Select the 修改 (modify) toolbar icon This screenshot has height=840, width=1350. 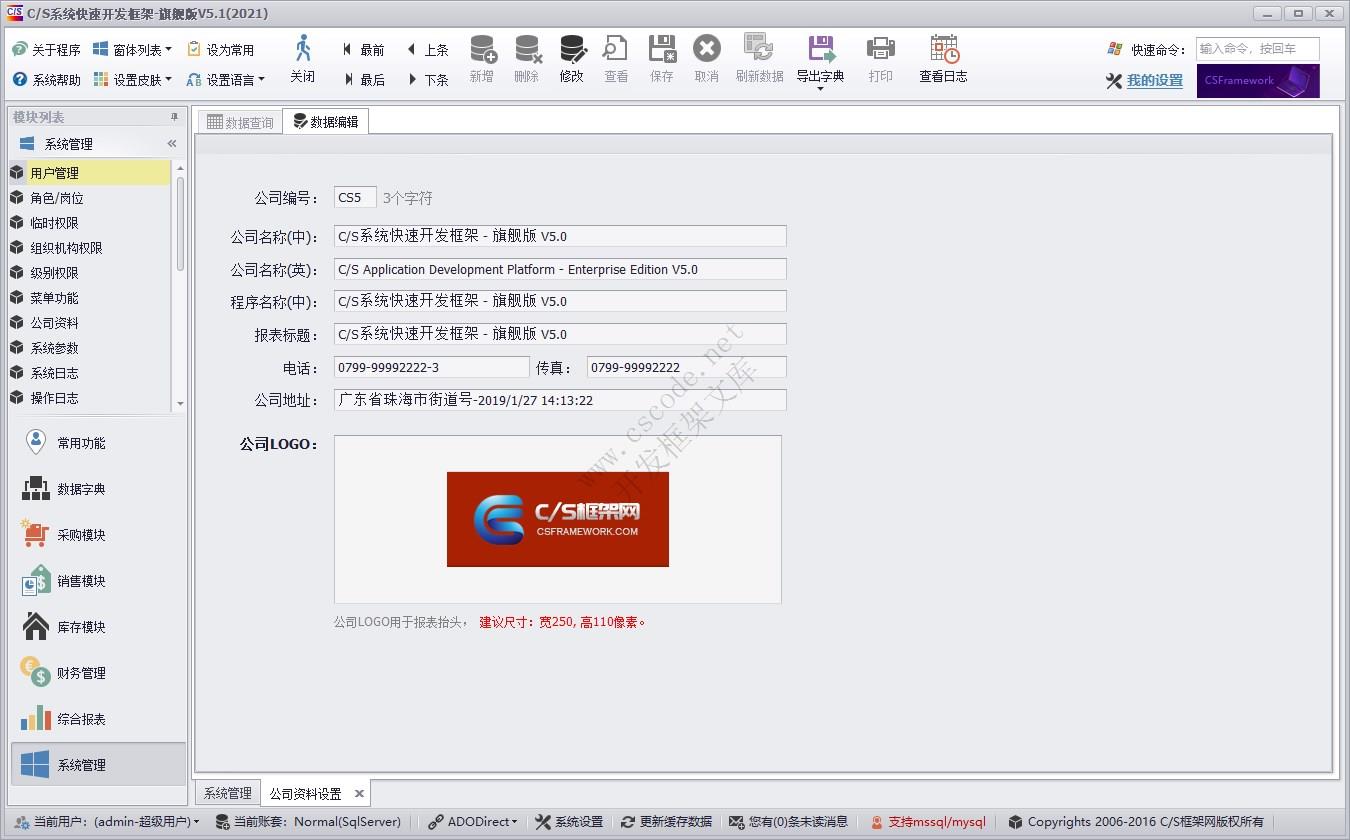coord(572,58)
